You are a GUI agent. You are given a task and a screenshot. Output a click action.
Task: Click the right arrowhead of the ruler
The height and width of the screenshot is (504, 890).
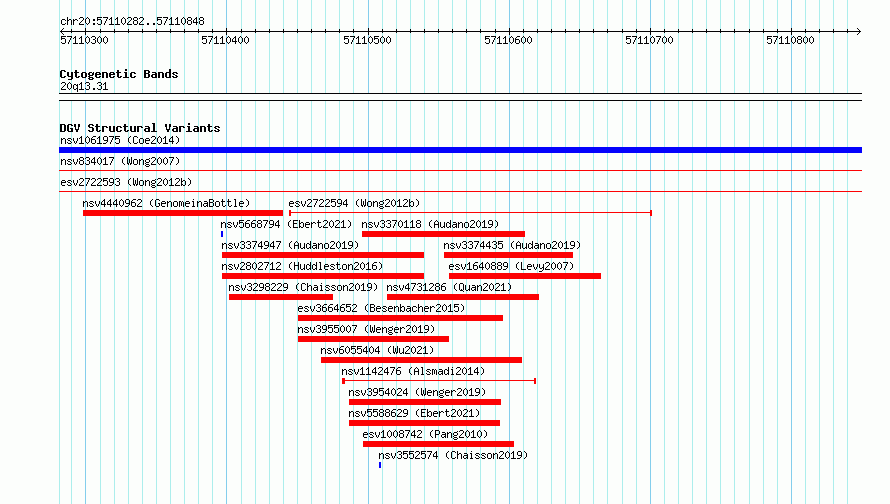click(859, 31)
